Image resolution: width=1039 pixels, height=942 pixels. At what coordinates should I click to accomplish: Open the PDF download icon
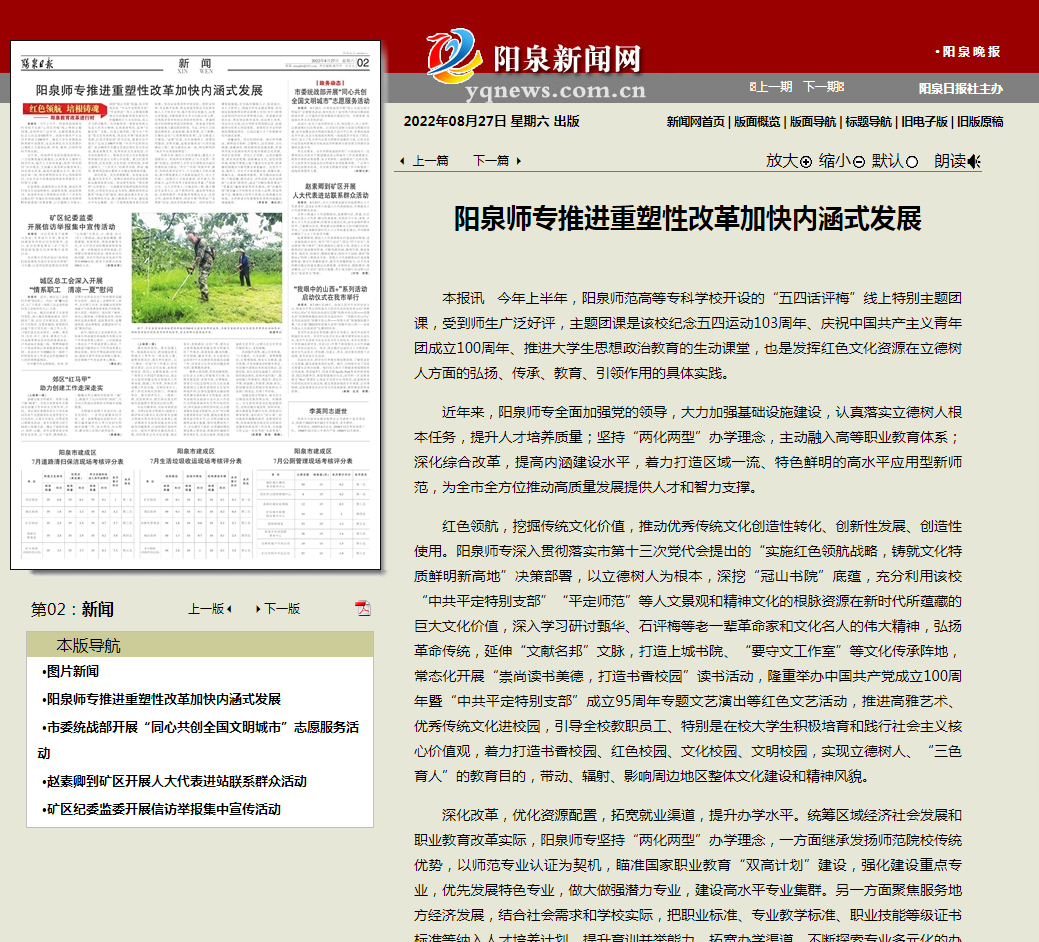click(362, 607)
